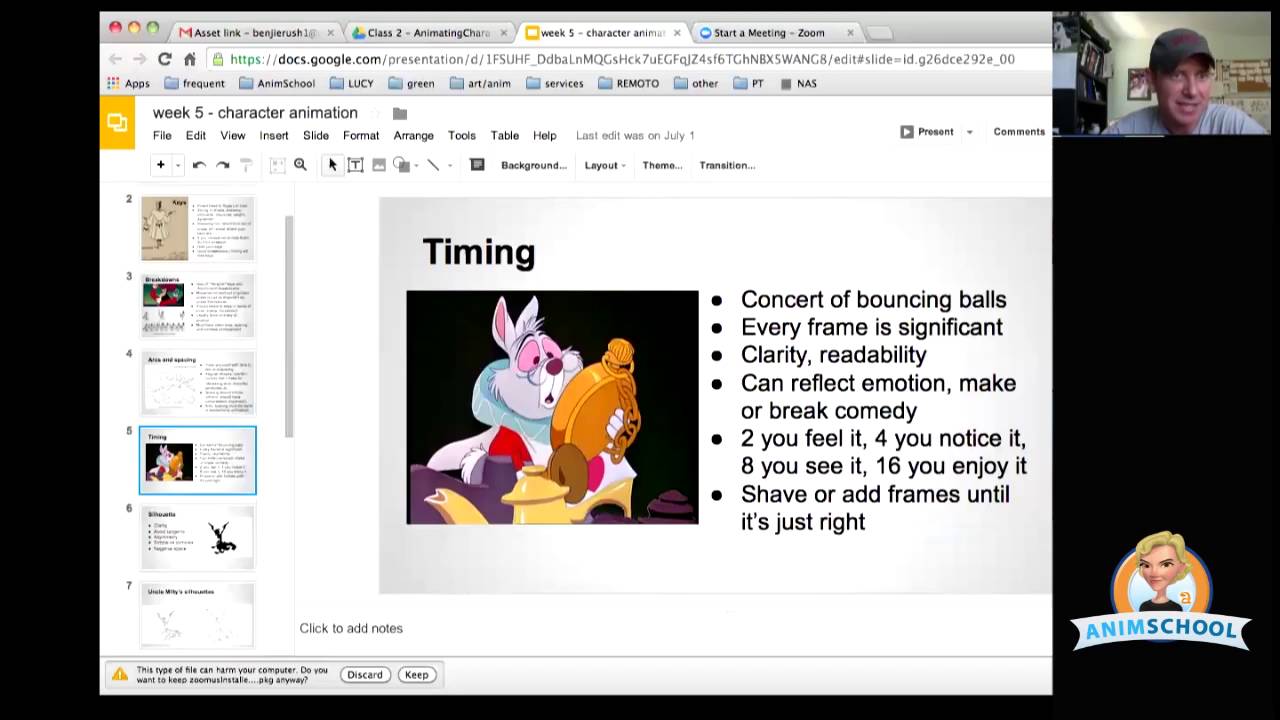Open the Layout dropdown
Image resolution: width=1280 pixels, height=720 pixels.
click(605, 165)
